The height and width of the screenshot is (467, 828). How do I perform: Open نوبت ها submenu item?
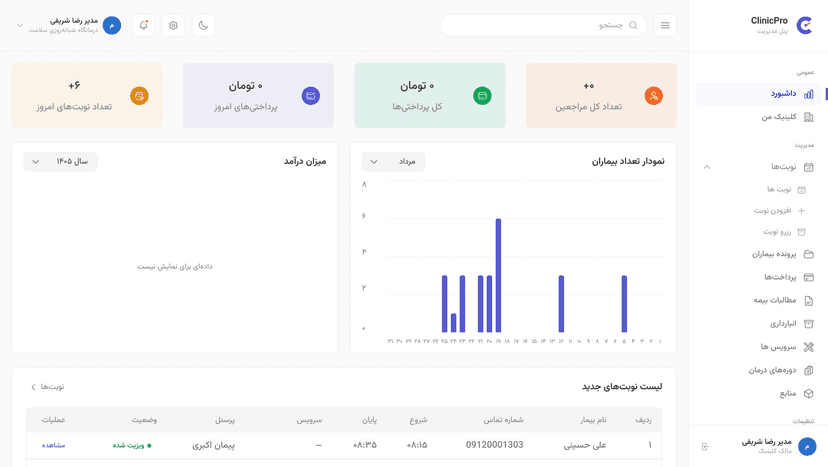(786, 189)
